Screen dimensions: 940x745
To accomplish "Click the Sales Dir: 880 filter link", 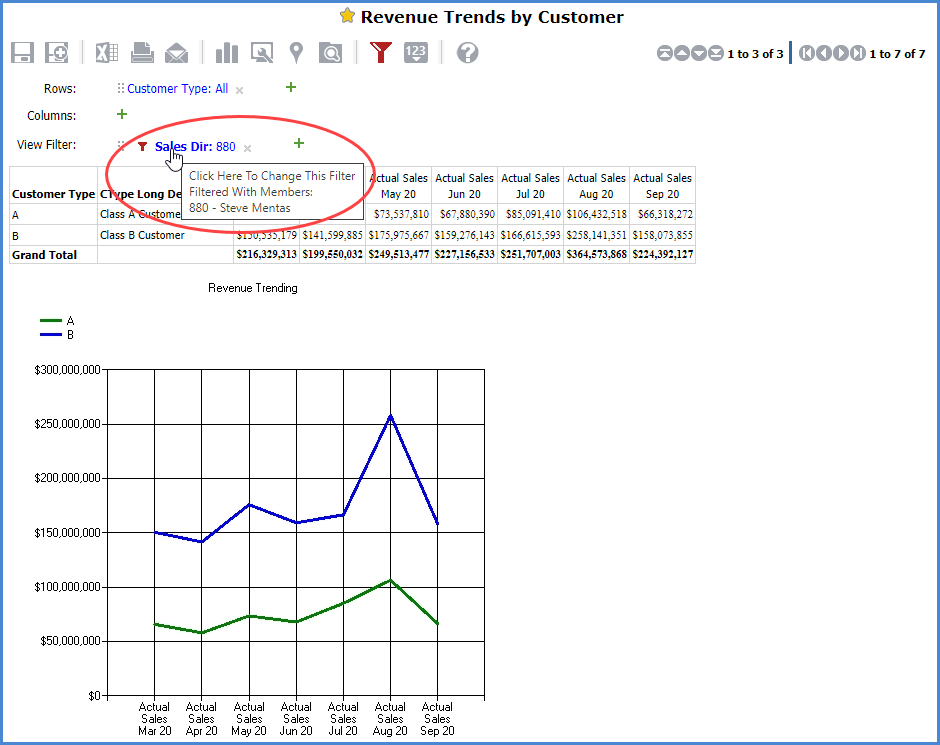I will tap(195, 147).
